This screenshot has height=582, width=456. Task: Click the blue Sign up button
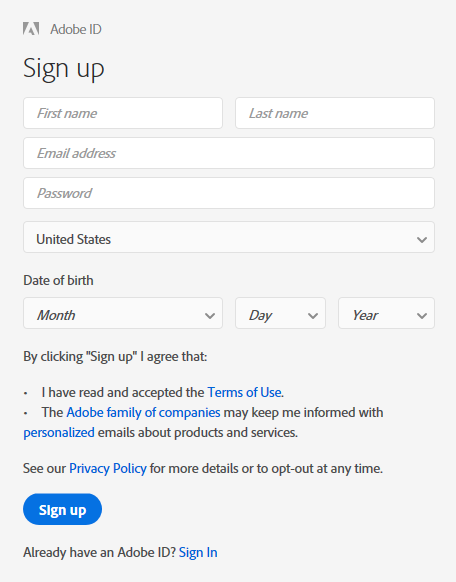point(62,509)
